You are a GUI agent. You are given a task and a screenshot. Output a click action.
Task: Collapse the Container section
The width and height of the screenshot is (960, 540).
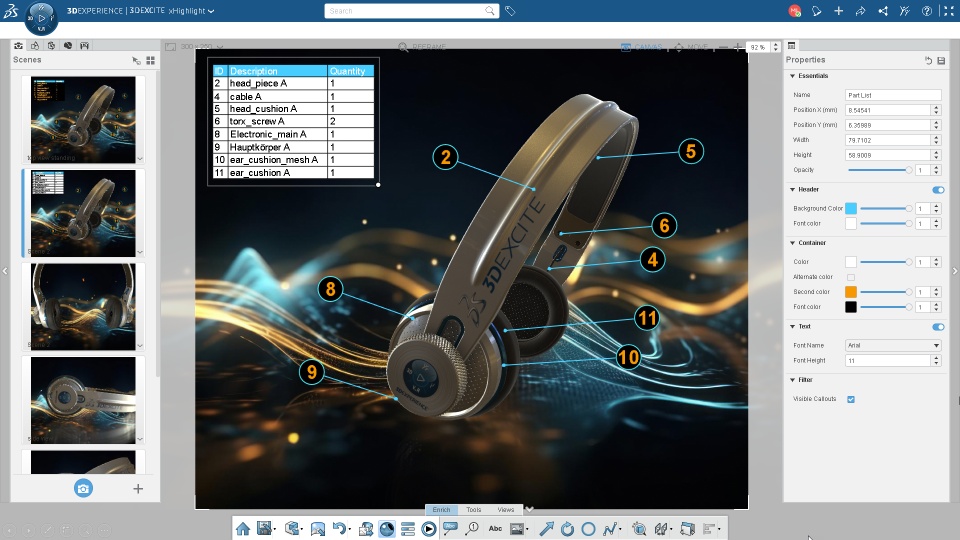(x=792, y=243)
